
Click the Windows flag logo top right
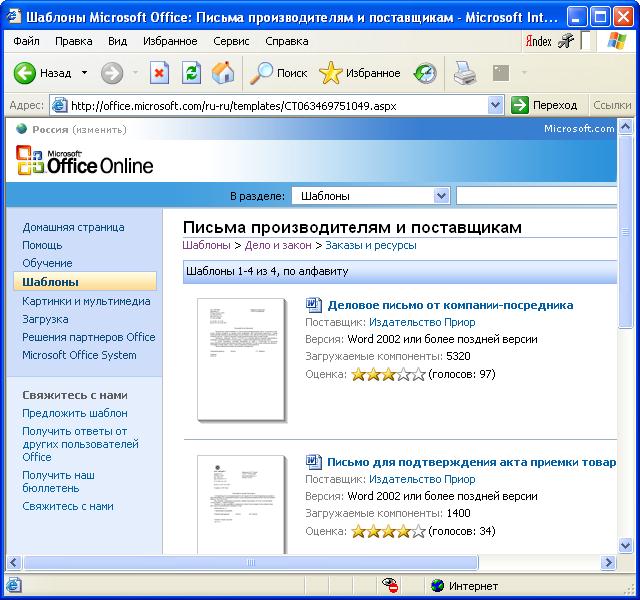(x=616, y=41)
